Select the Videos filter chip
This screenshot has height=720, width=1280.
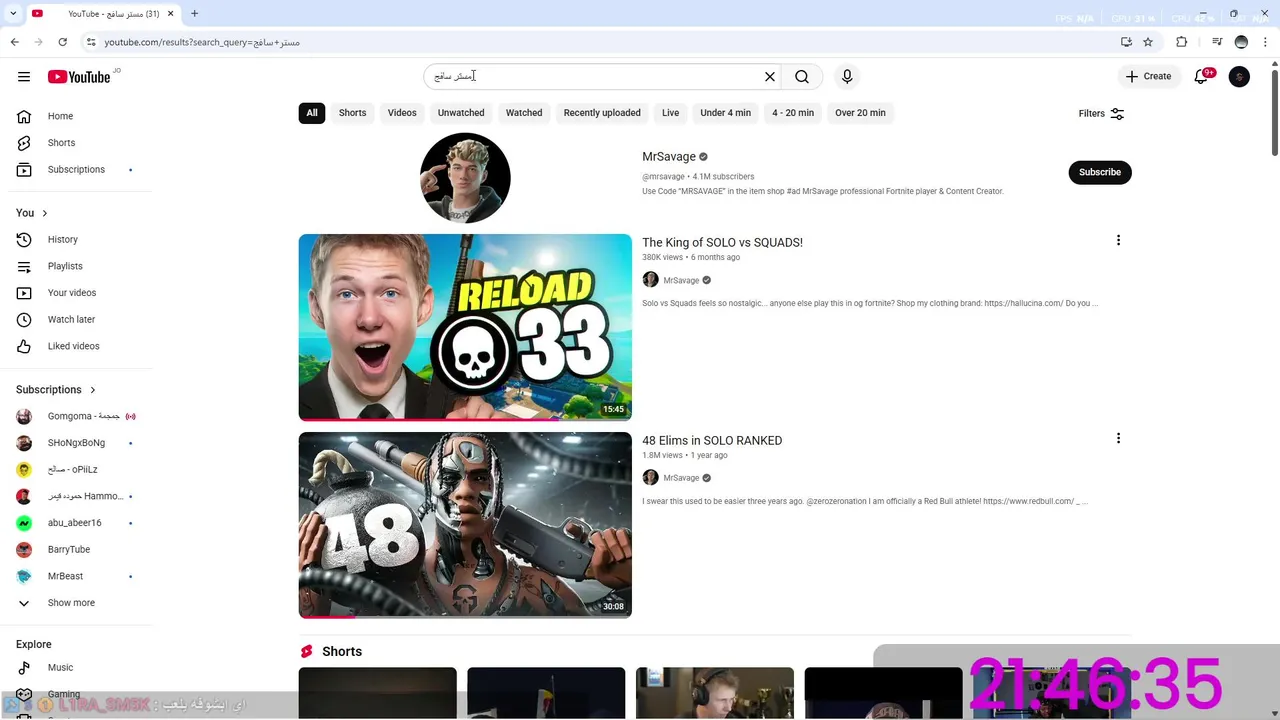(x=402, y=113)
